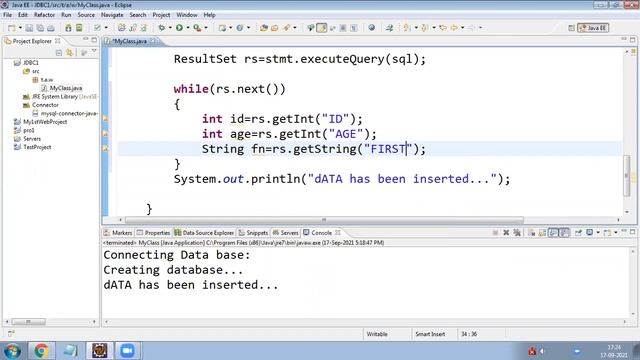
Task: Switch to the Servers tab
Action: click(x=285, y=233)
